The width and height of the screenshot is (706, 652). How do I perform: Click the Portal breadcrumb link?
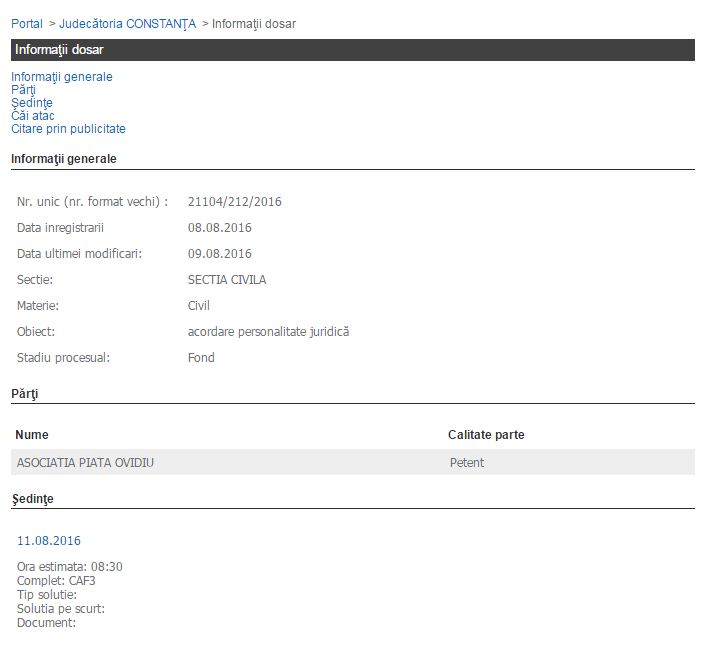click(27, 23)
